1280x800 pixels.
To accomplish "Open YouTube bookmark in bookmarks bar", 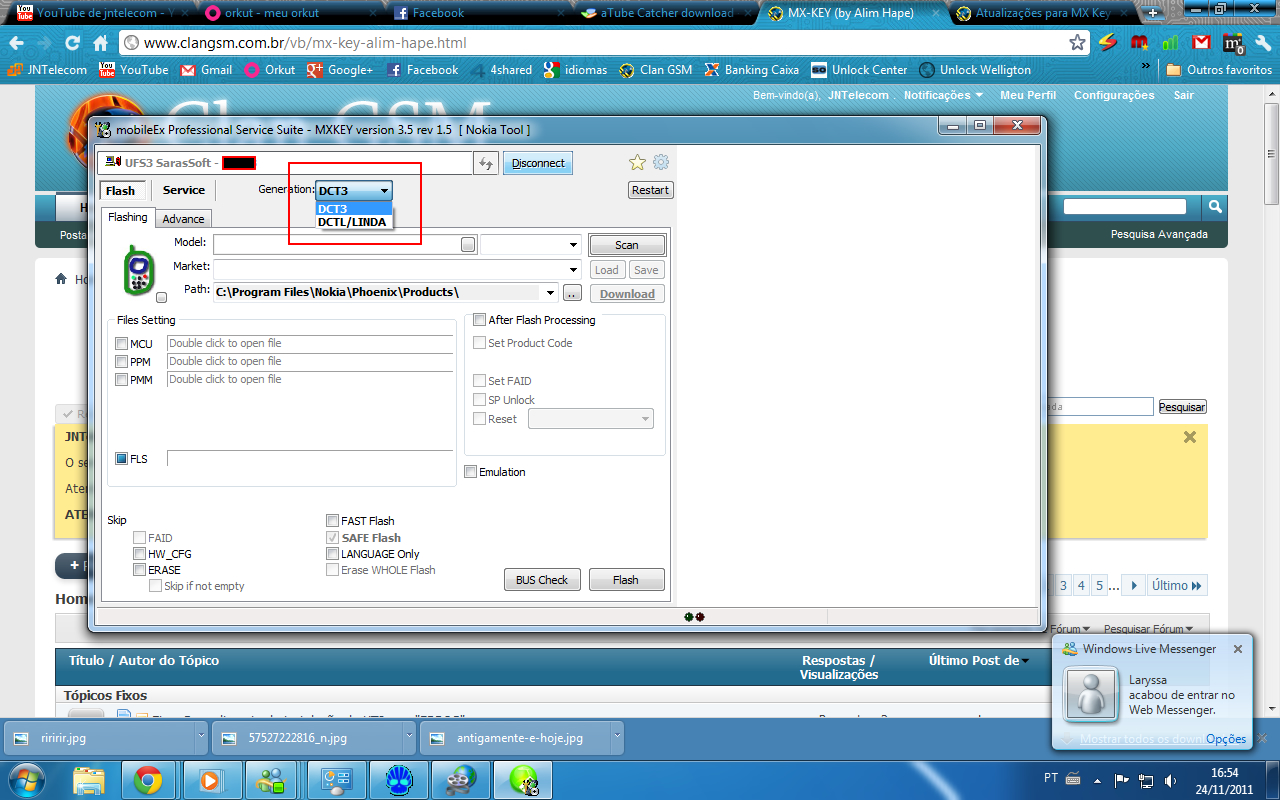I will (x=134, y=70).
